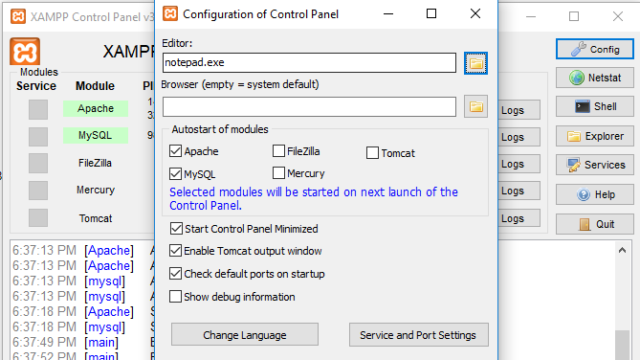Toggle Start Control Panel Minimized
Image resolution: width=640 pixels, height=360 pixels.
pos(176,229)
